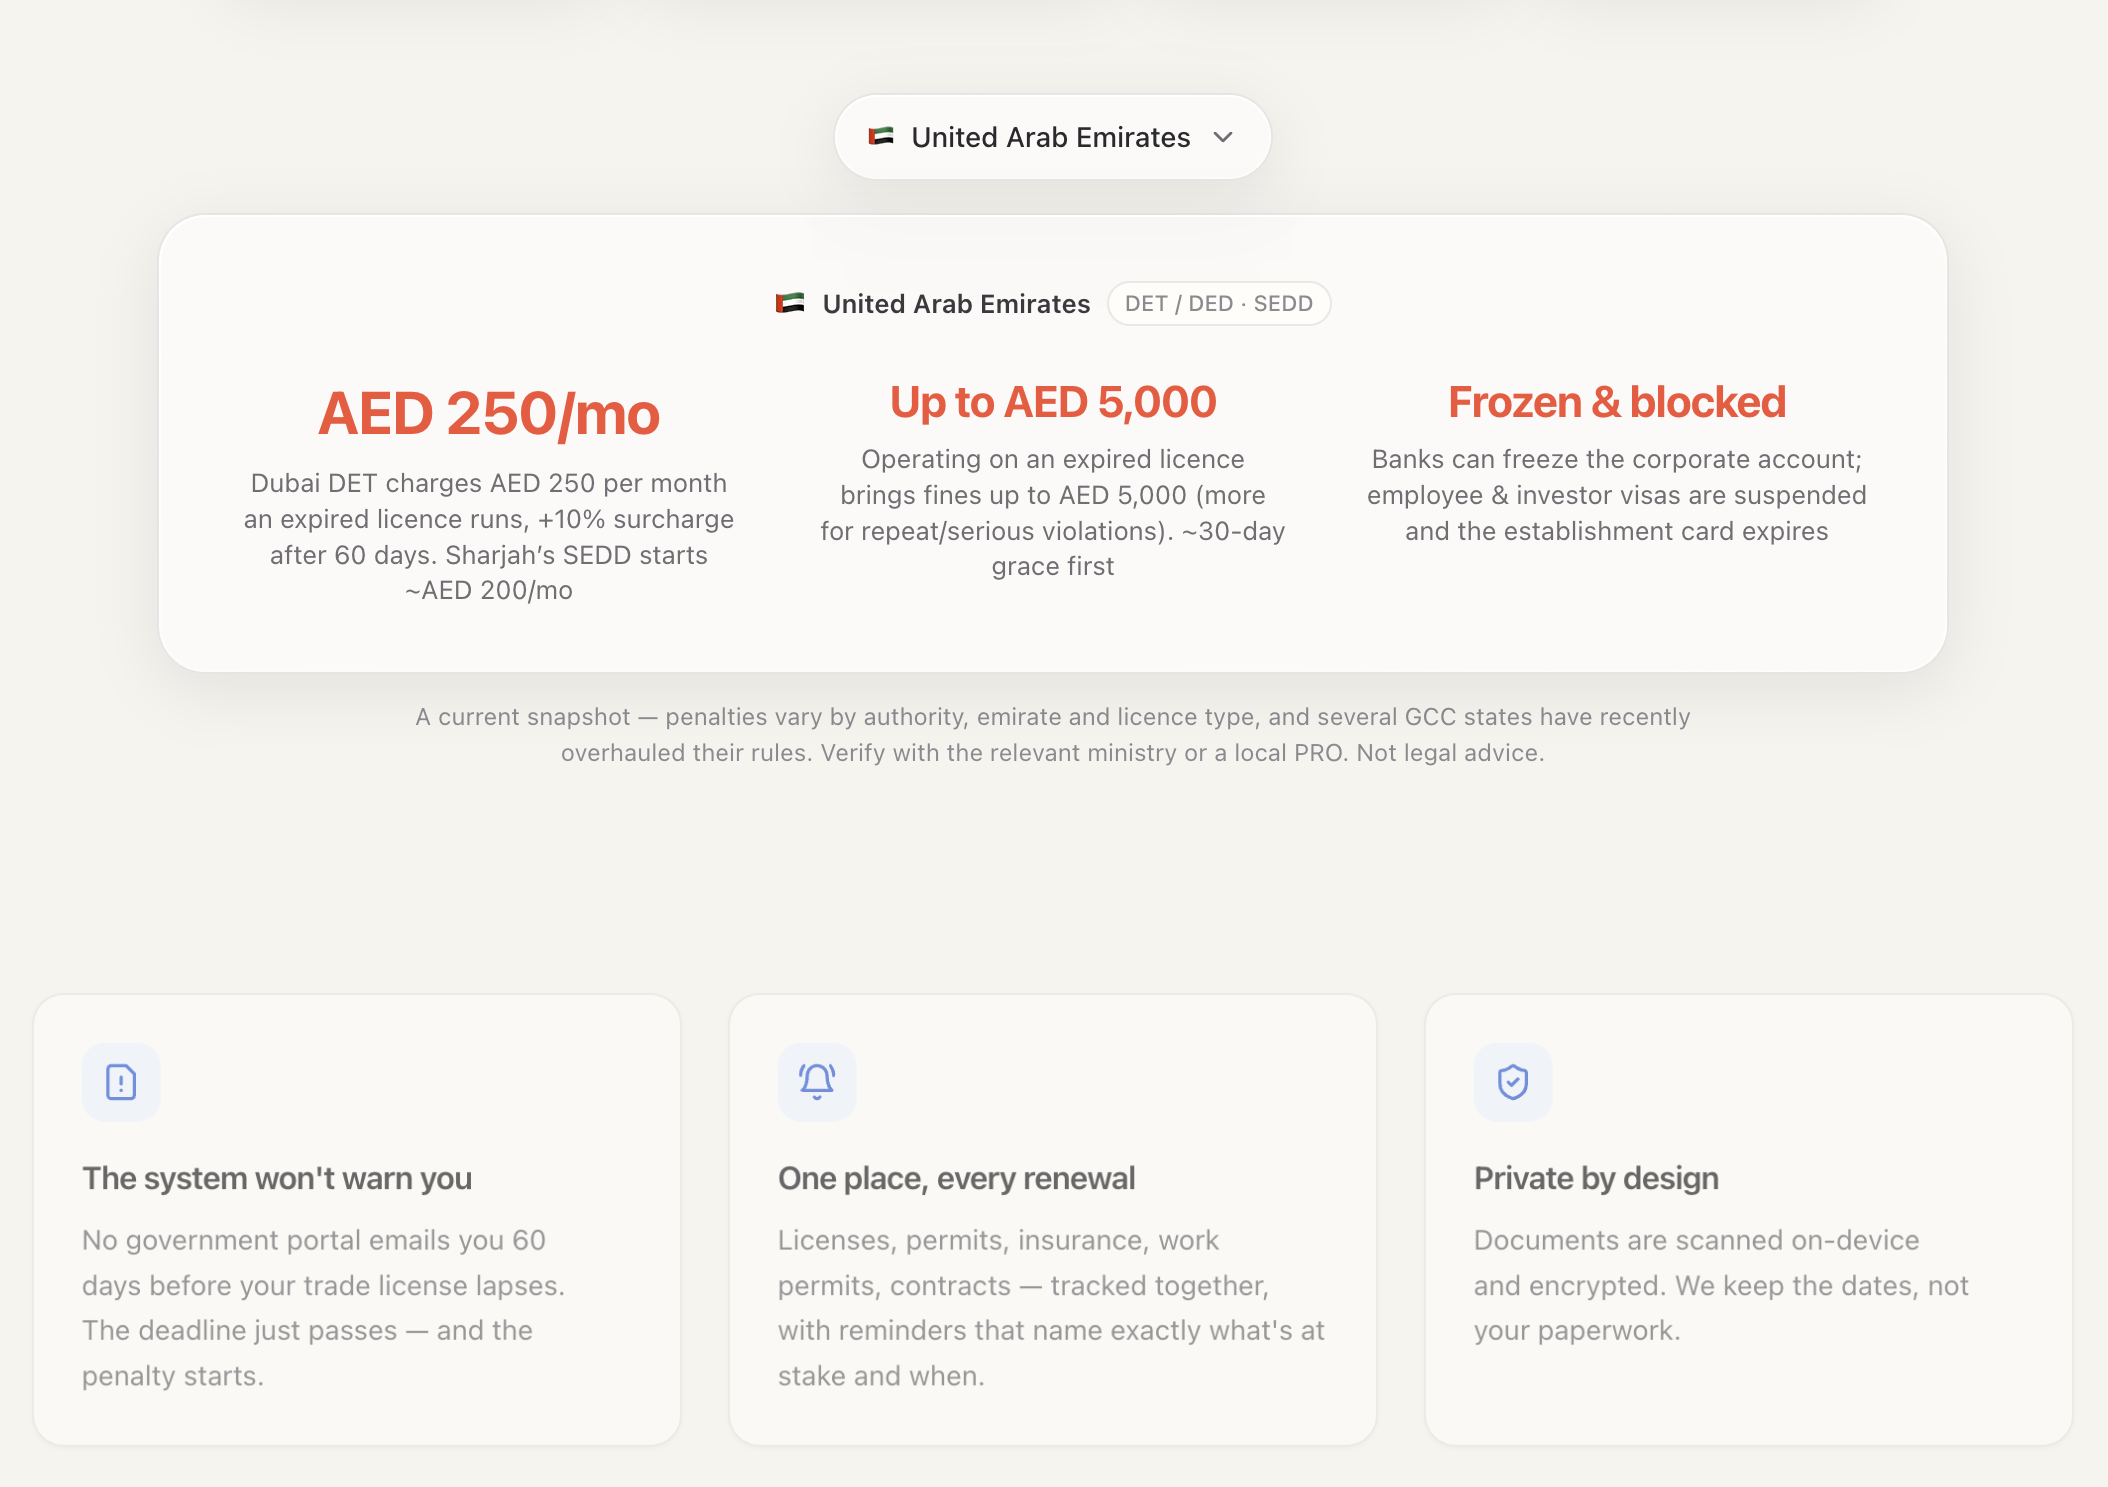Click the document alert icon
Viewport: 2108px width, 1487px height.
[x=121, y=1082]
